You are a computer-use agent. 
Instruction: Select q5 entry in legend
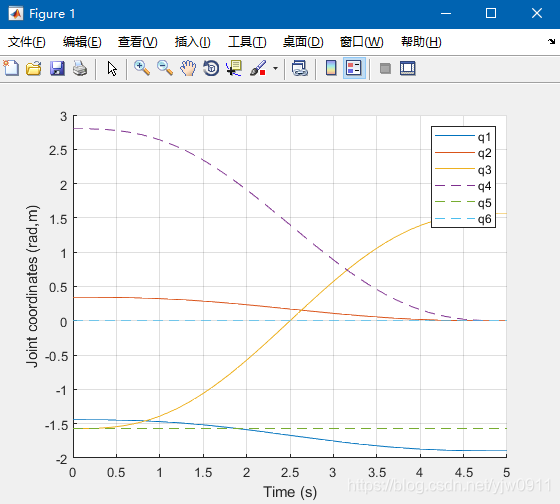click(x=463, y=202)
